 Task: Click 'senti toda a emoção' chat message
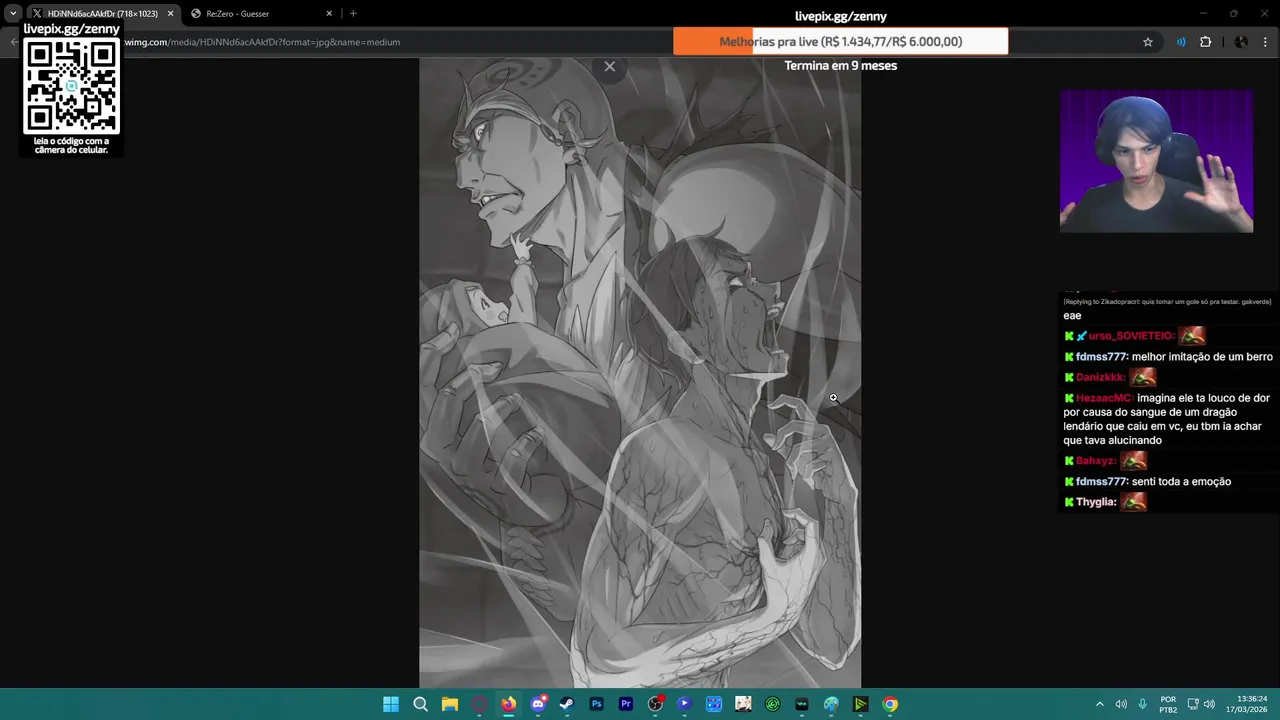click(x=1181, y=482)
